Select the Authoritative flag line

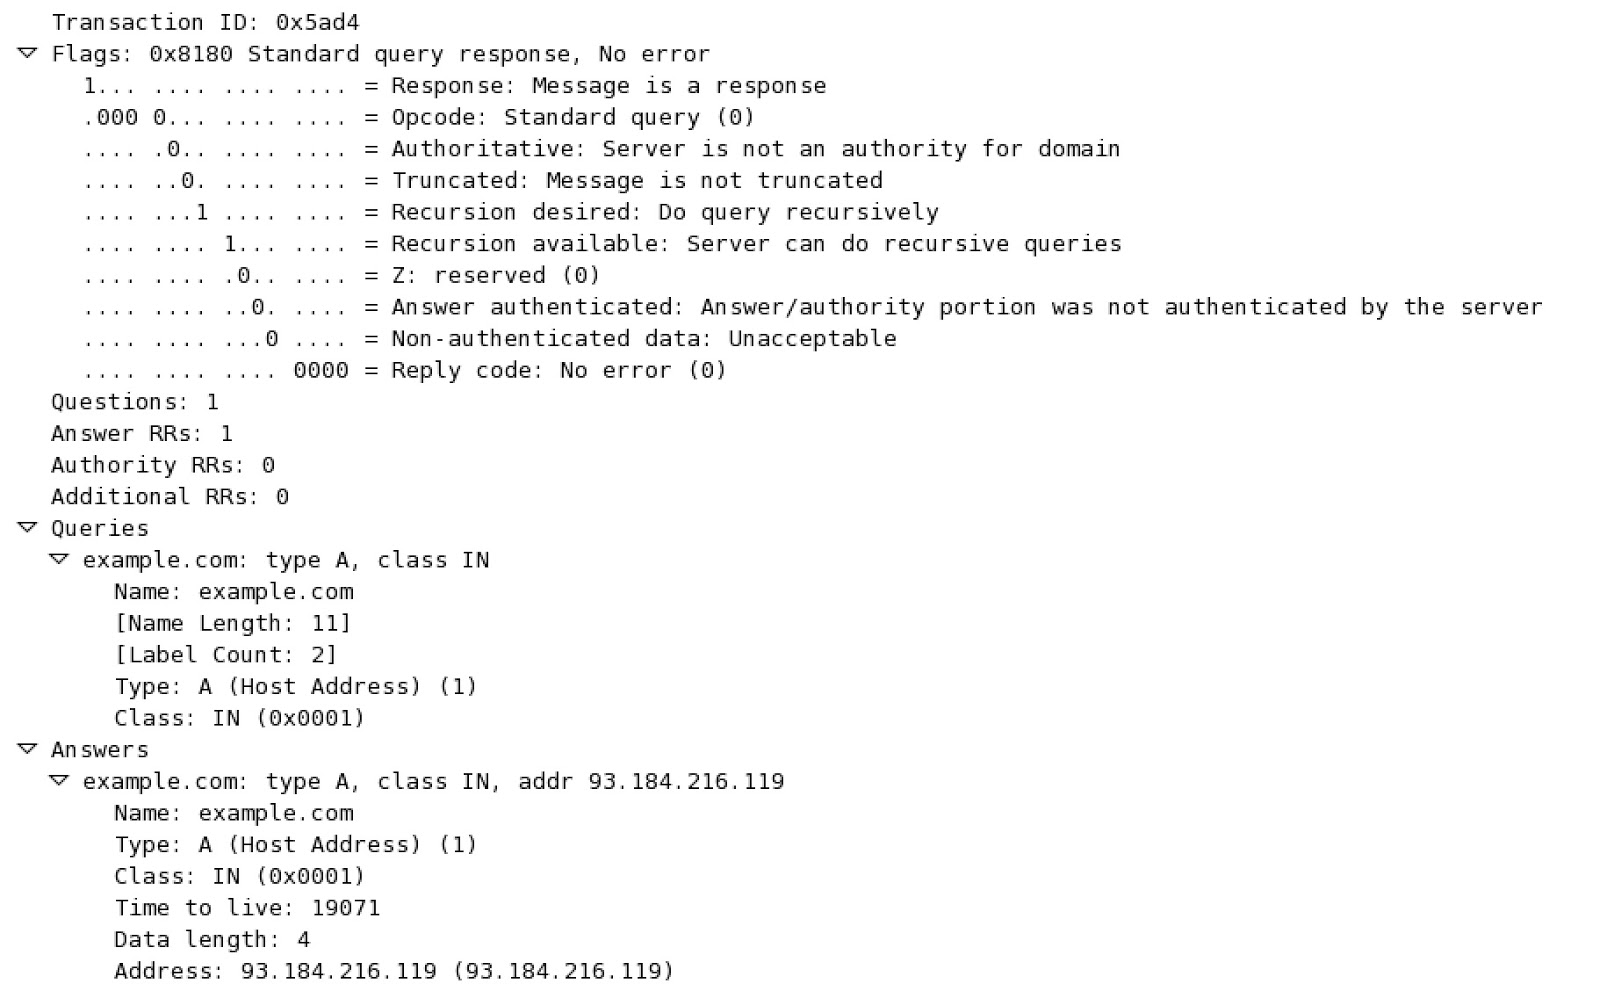click(601, 149)
